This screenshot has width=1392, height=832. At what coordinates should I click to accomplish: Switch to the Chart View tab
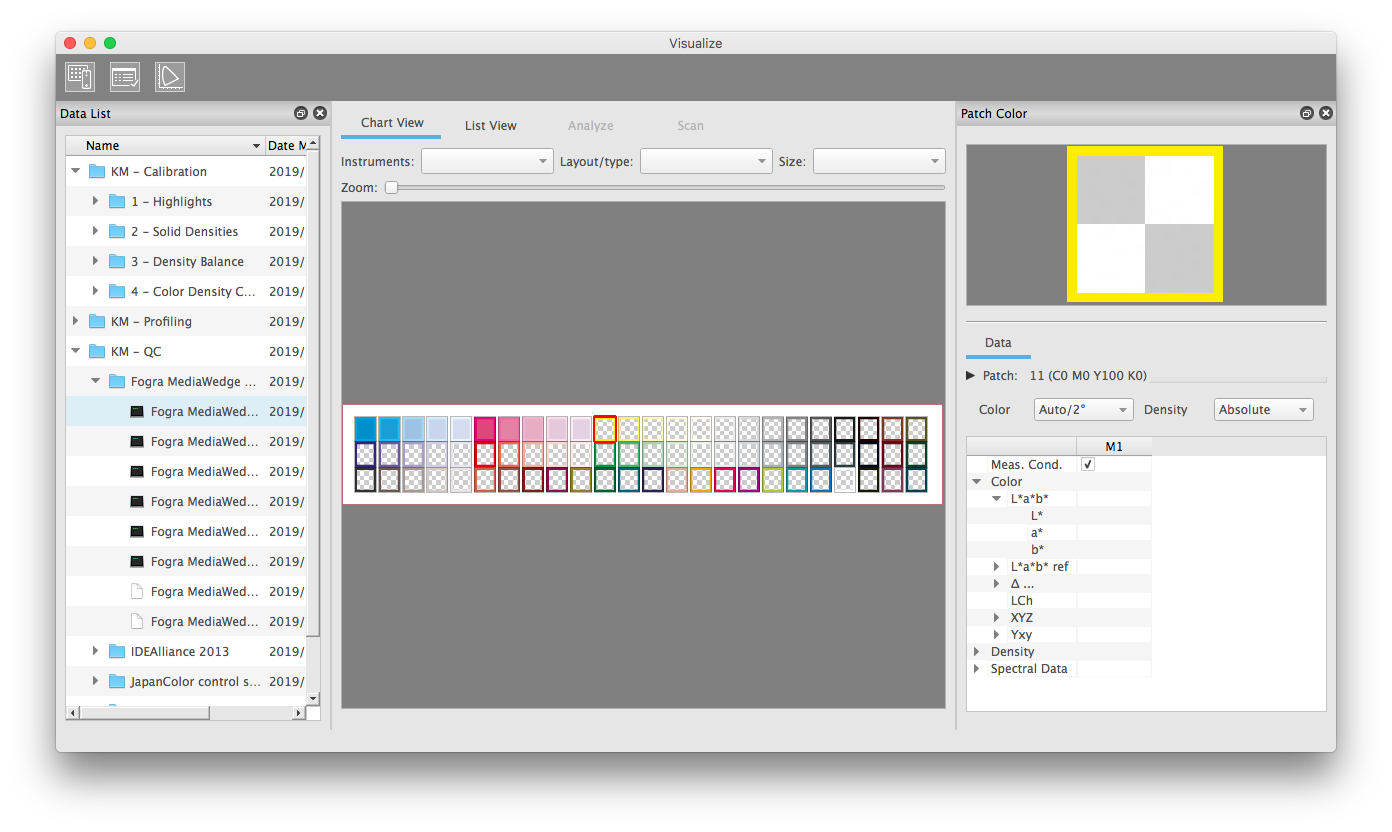(392, 123)
